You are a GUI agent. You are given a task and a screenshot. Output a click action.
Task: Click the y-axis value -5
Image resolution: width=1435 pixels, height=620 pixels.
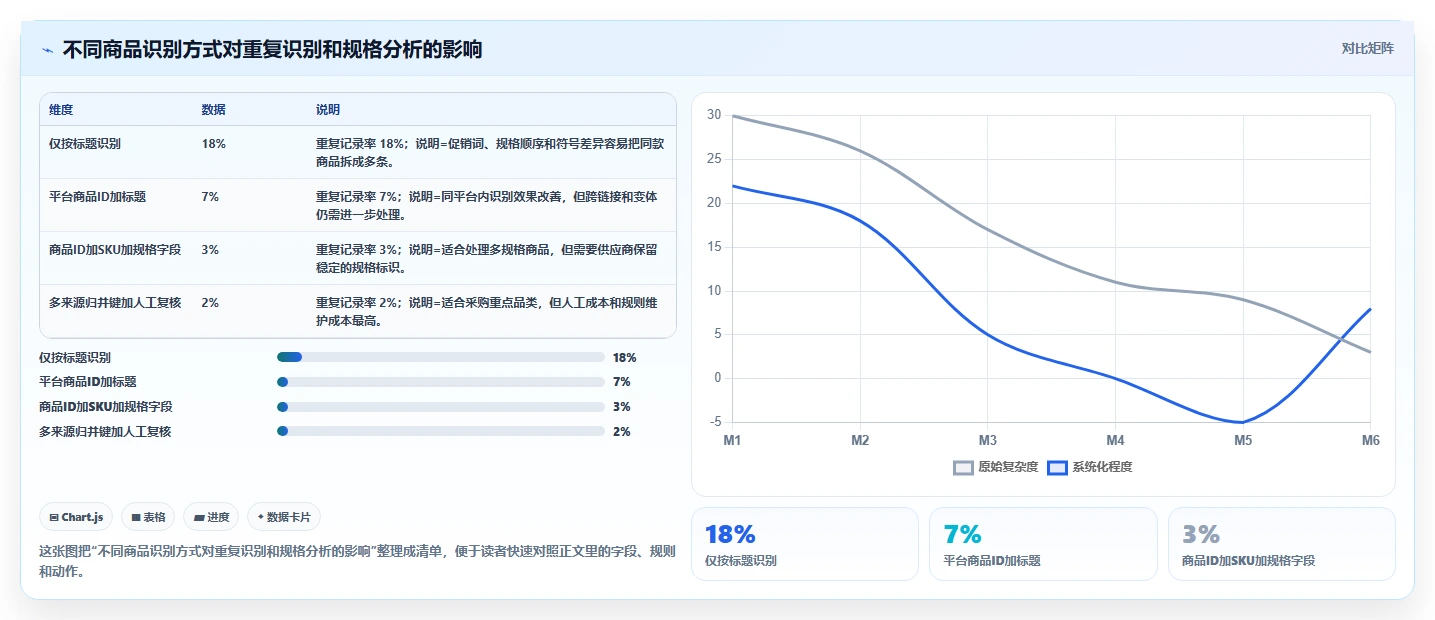[x=714, y=422]
